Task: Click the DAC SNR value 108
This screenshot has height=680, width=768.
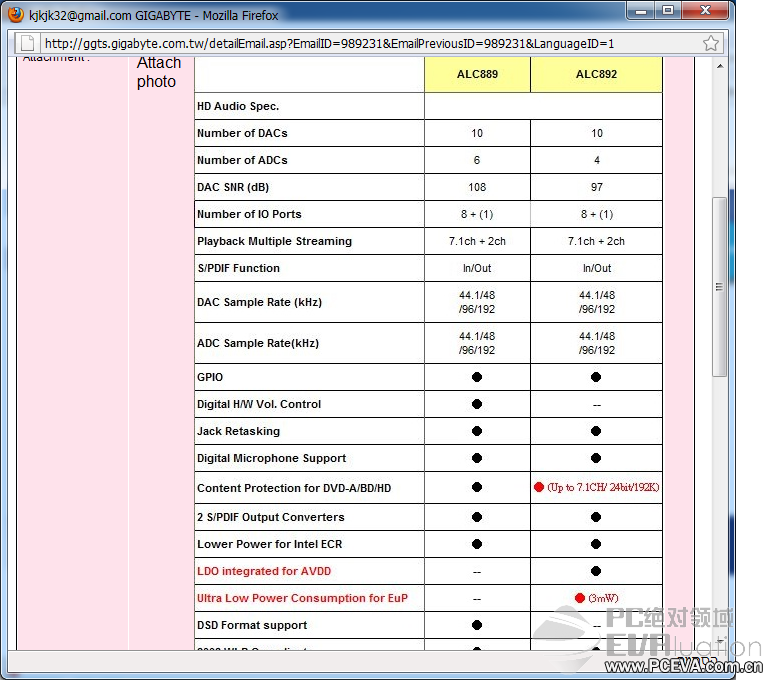Action: pyautogui.click(x=477, y=187)
